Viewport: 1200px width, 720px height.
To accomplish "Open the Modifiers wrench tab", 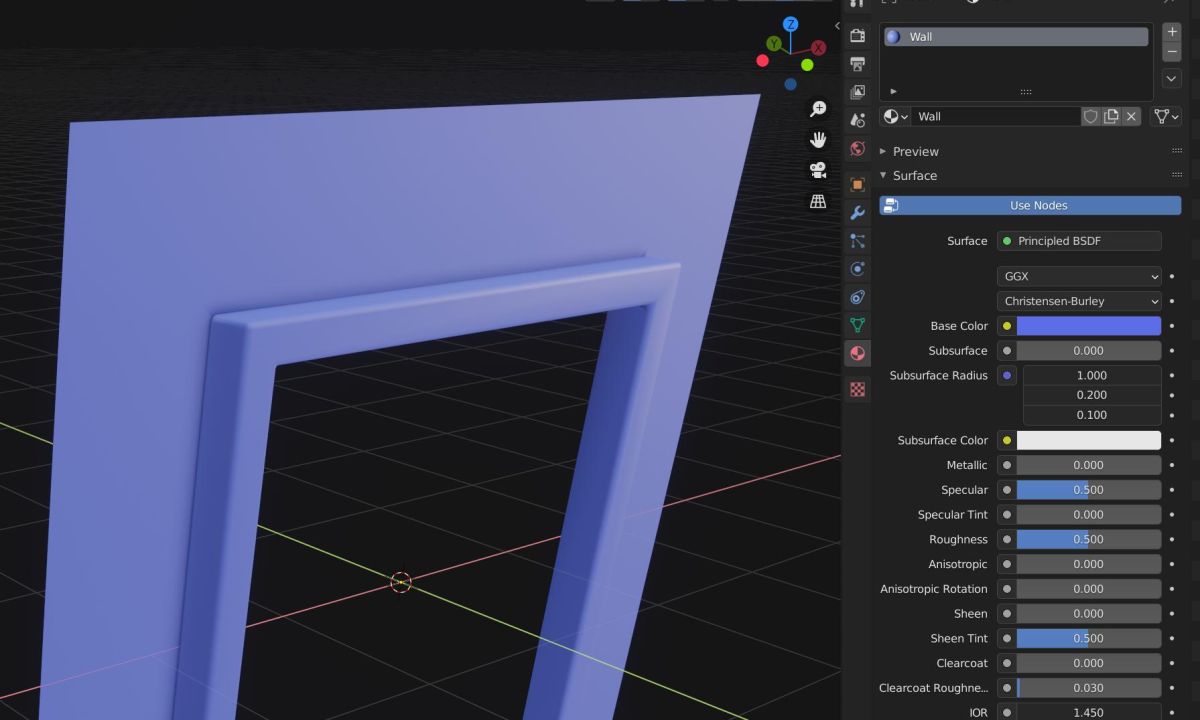I will (857, 213).
